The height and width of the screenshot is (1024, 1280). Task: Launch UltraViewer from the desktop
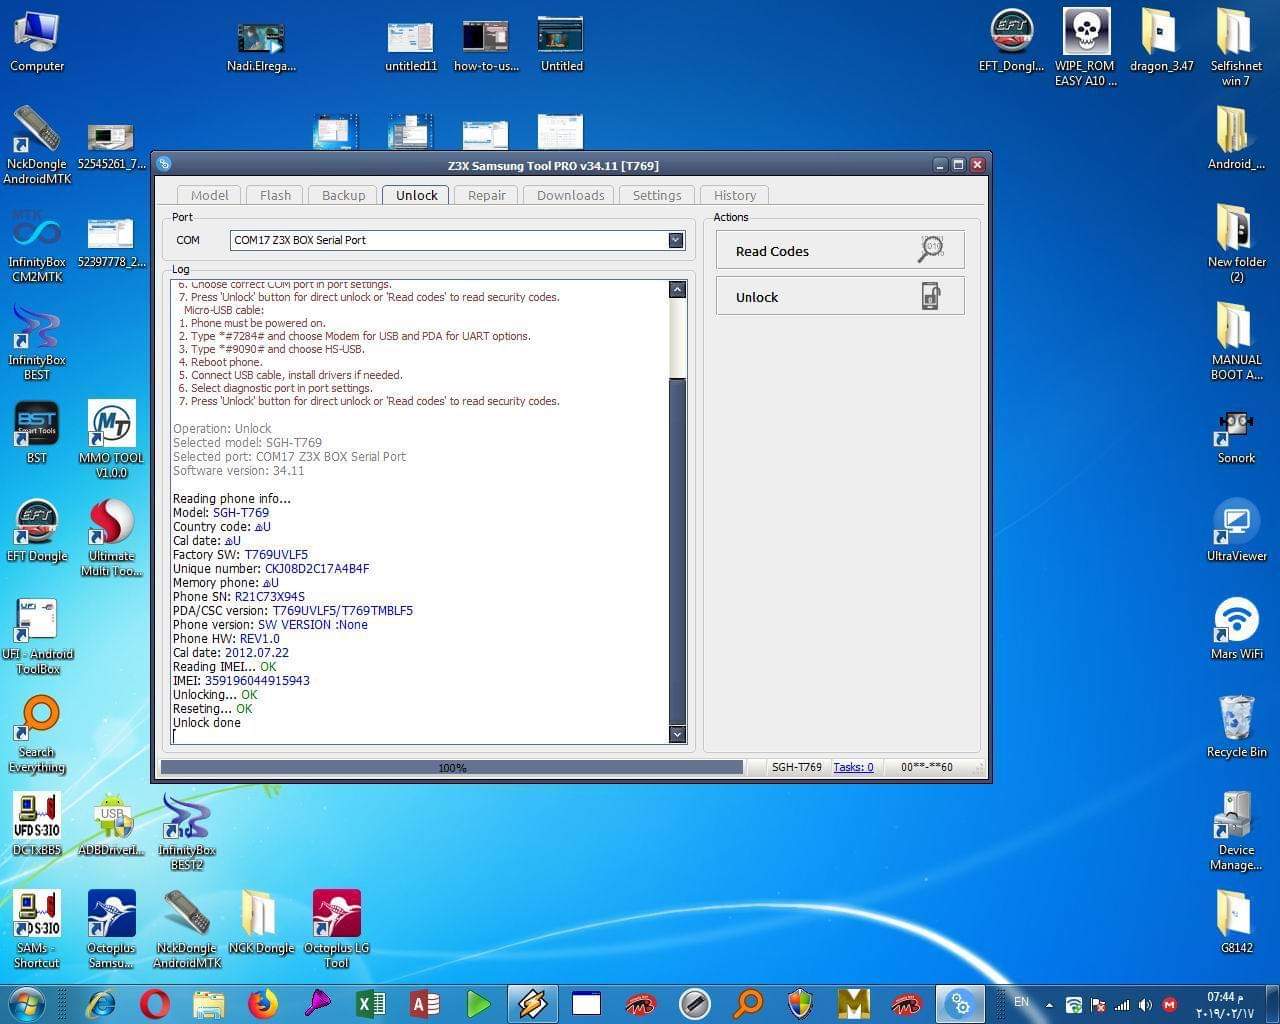click(x=1236, y=530)
